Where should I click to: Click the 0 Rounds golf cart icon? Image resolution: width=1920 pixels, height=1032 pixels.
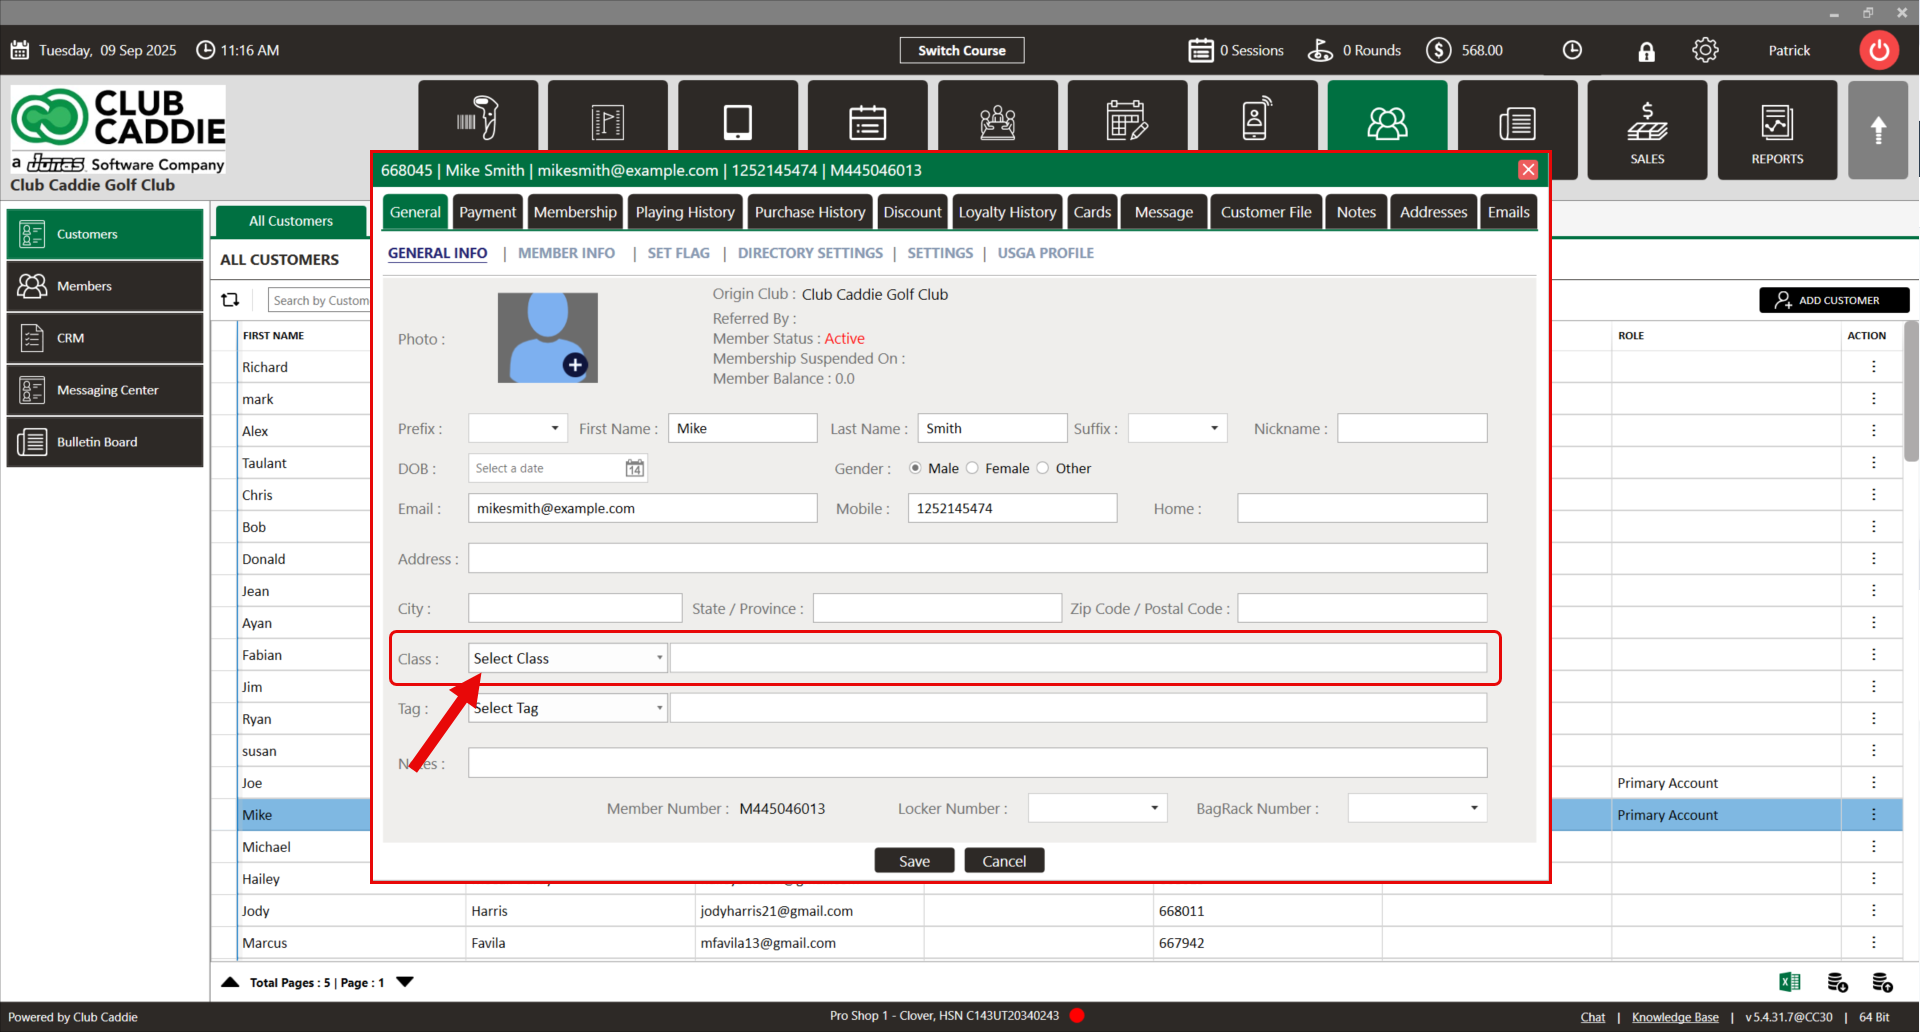click(1320, 50)
